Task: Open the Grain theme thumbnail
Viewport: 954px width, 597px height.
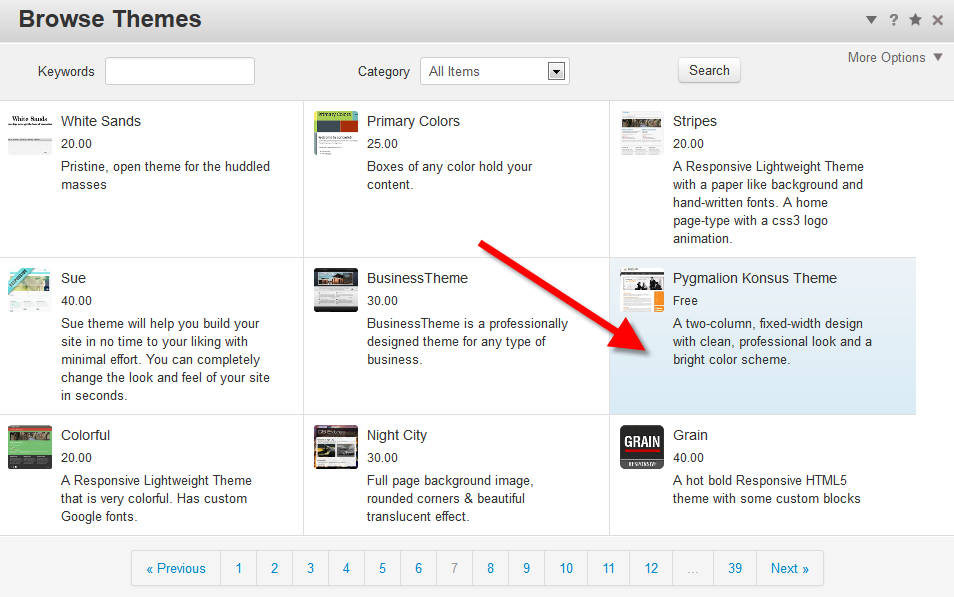Action: (641, 447)
